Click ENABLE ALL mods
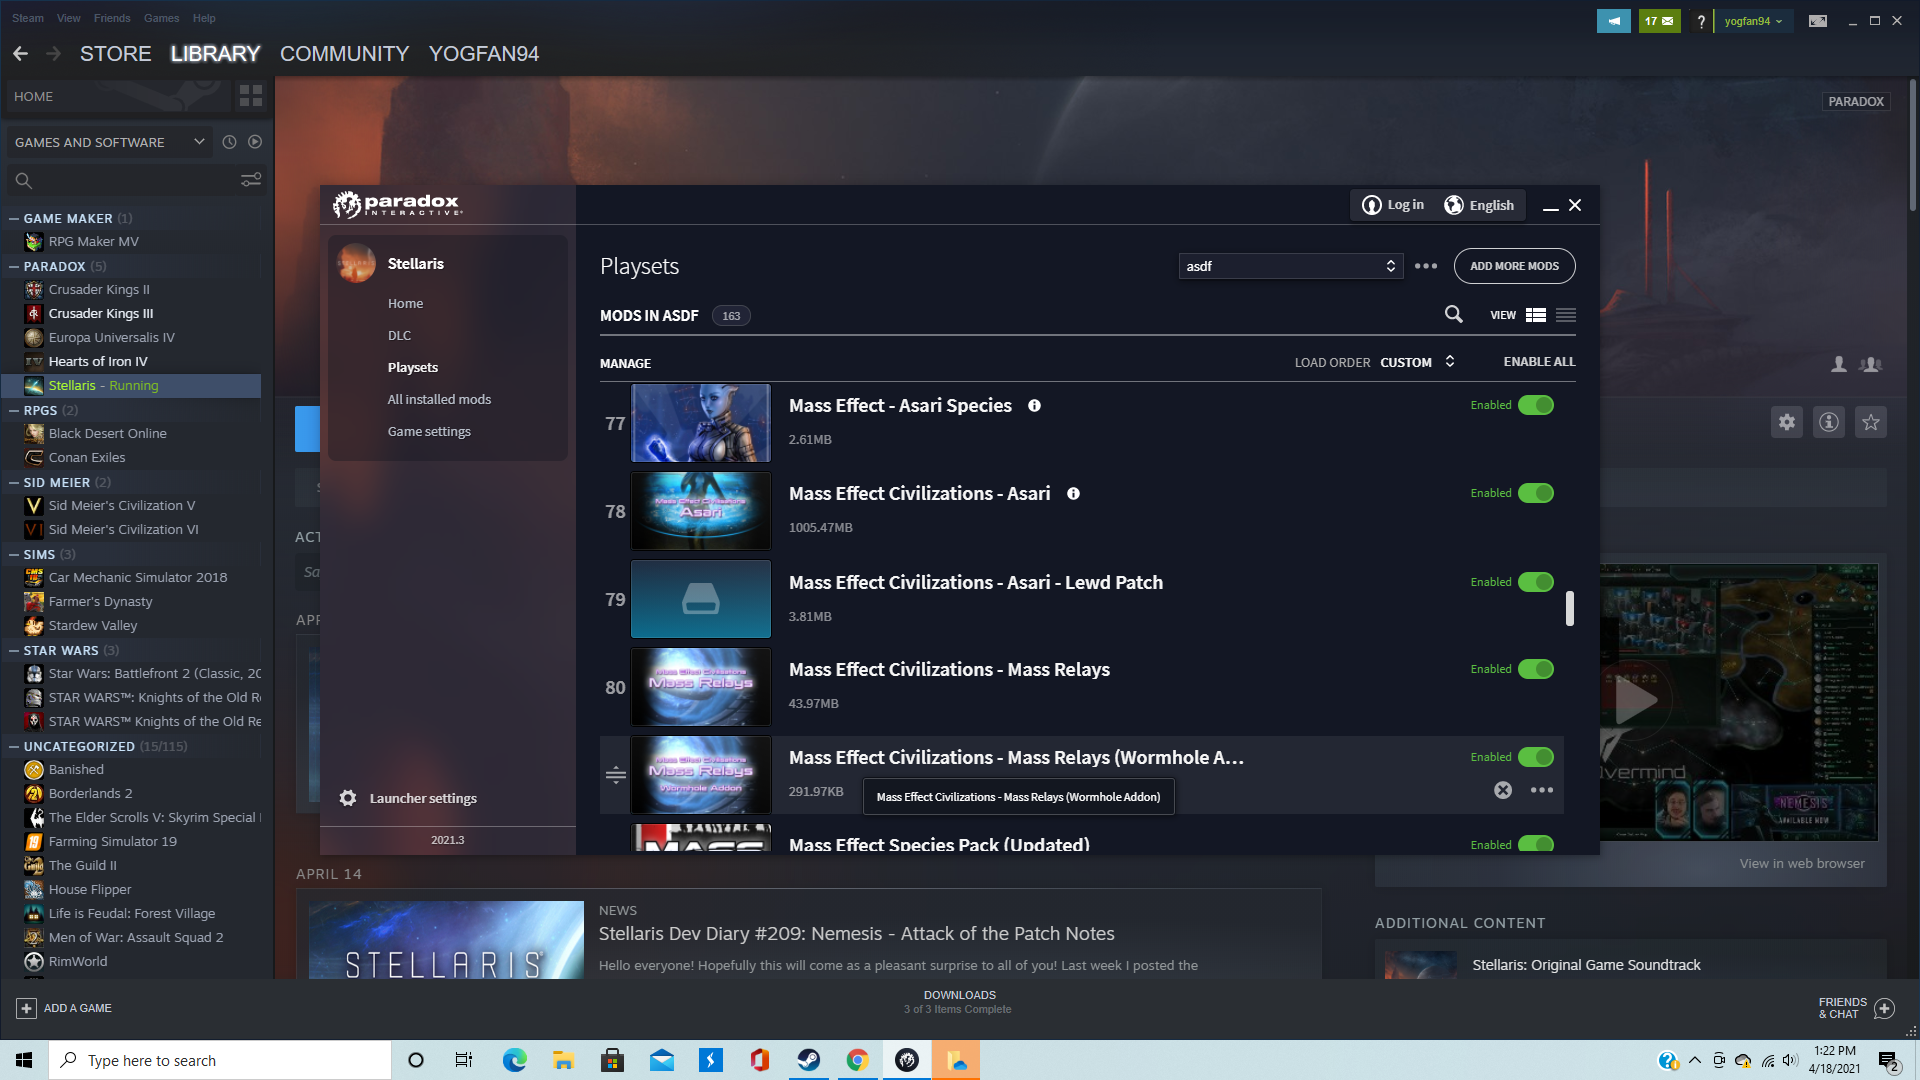This screenshot has height=1080, width=1920. (x=1539, y=362)
